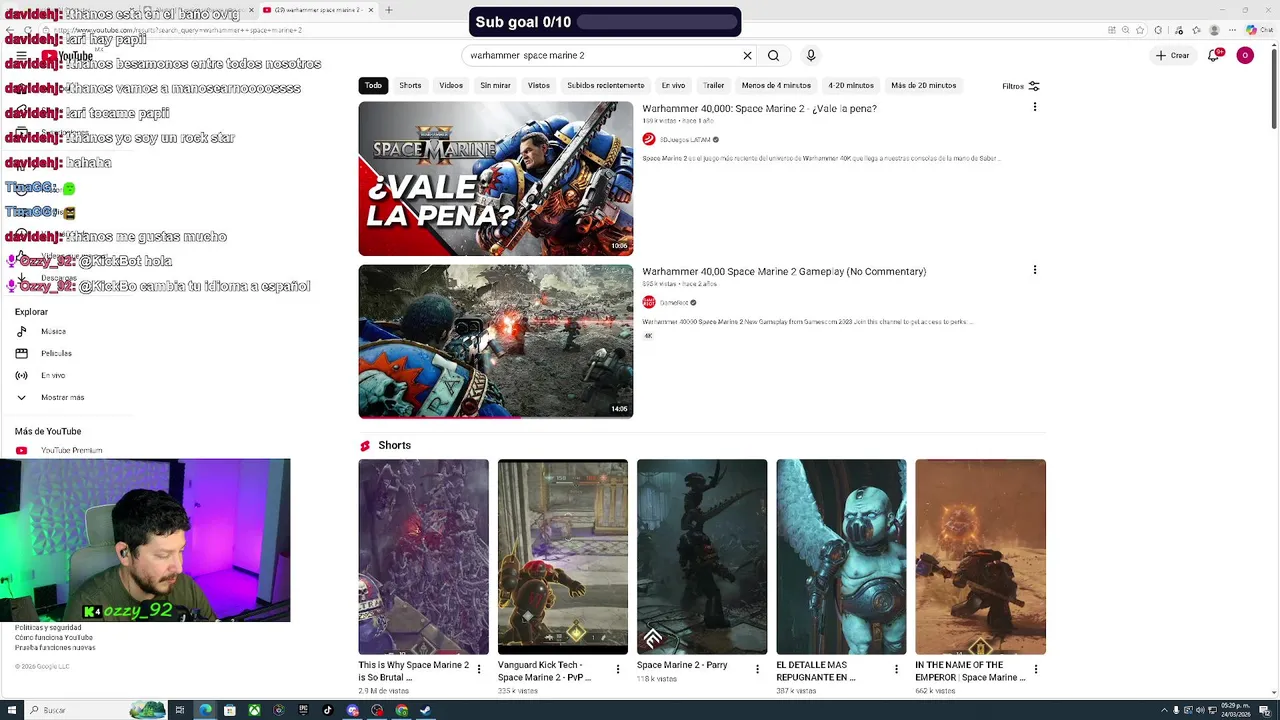This screenshot has height=720, width=1280.
Task: Select the Vistos filter chip
Action: pyautogui.click(x=539, y=85)
